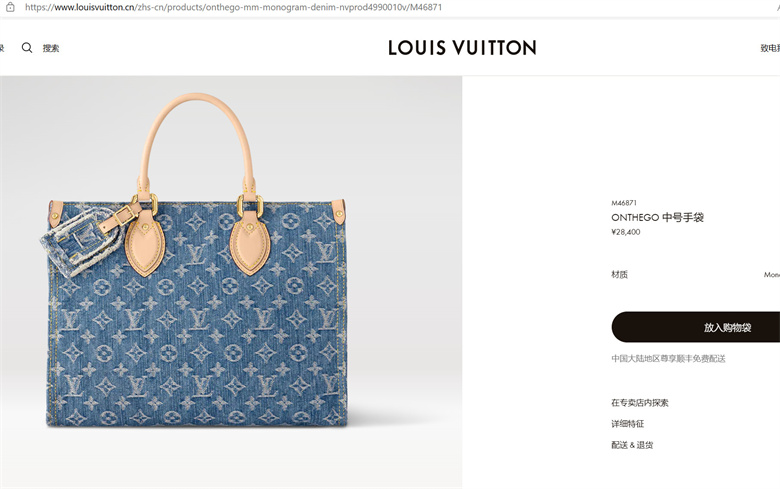The image size is (780, 489).
Task: Click the 致电 link in the header
Action: (770, 48)
